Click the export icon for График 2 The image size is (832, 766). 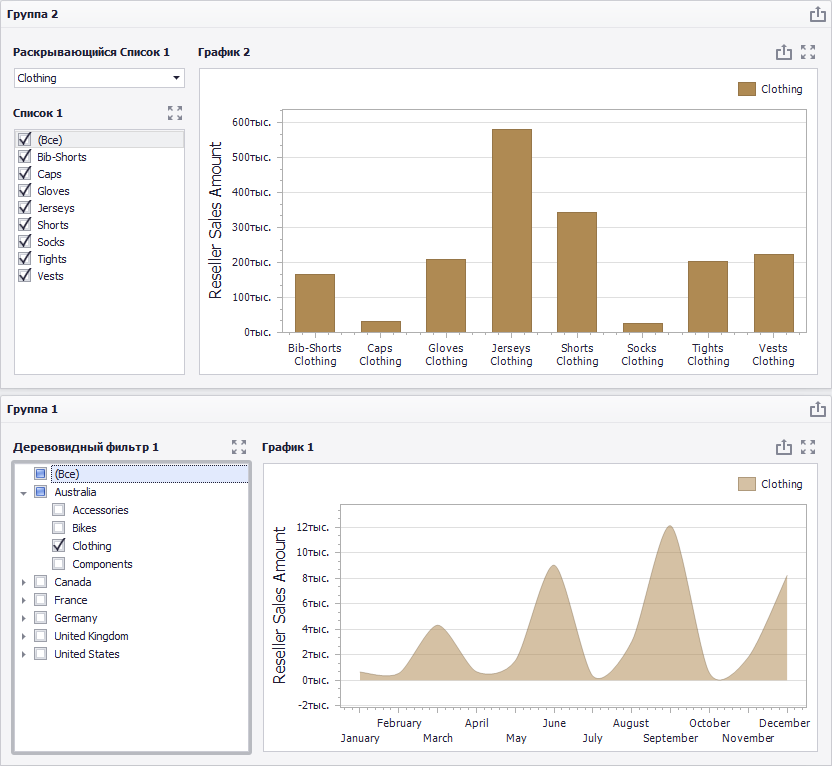784,52
